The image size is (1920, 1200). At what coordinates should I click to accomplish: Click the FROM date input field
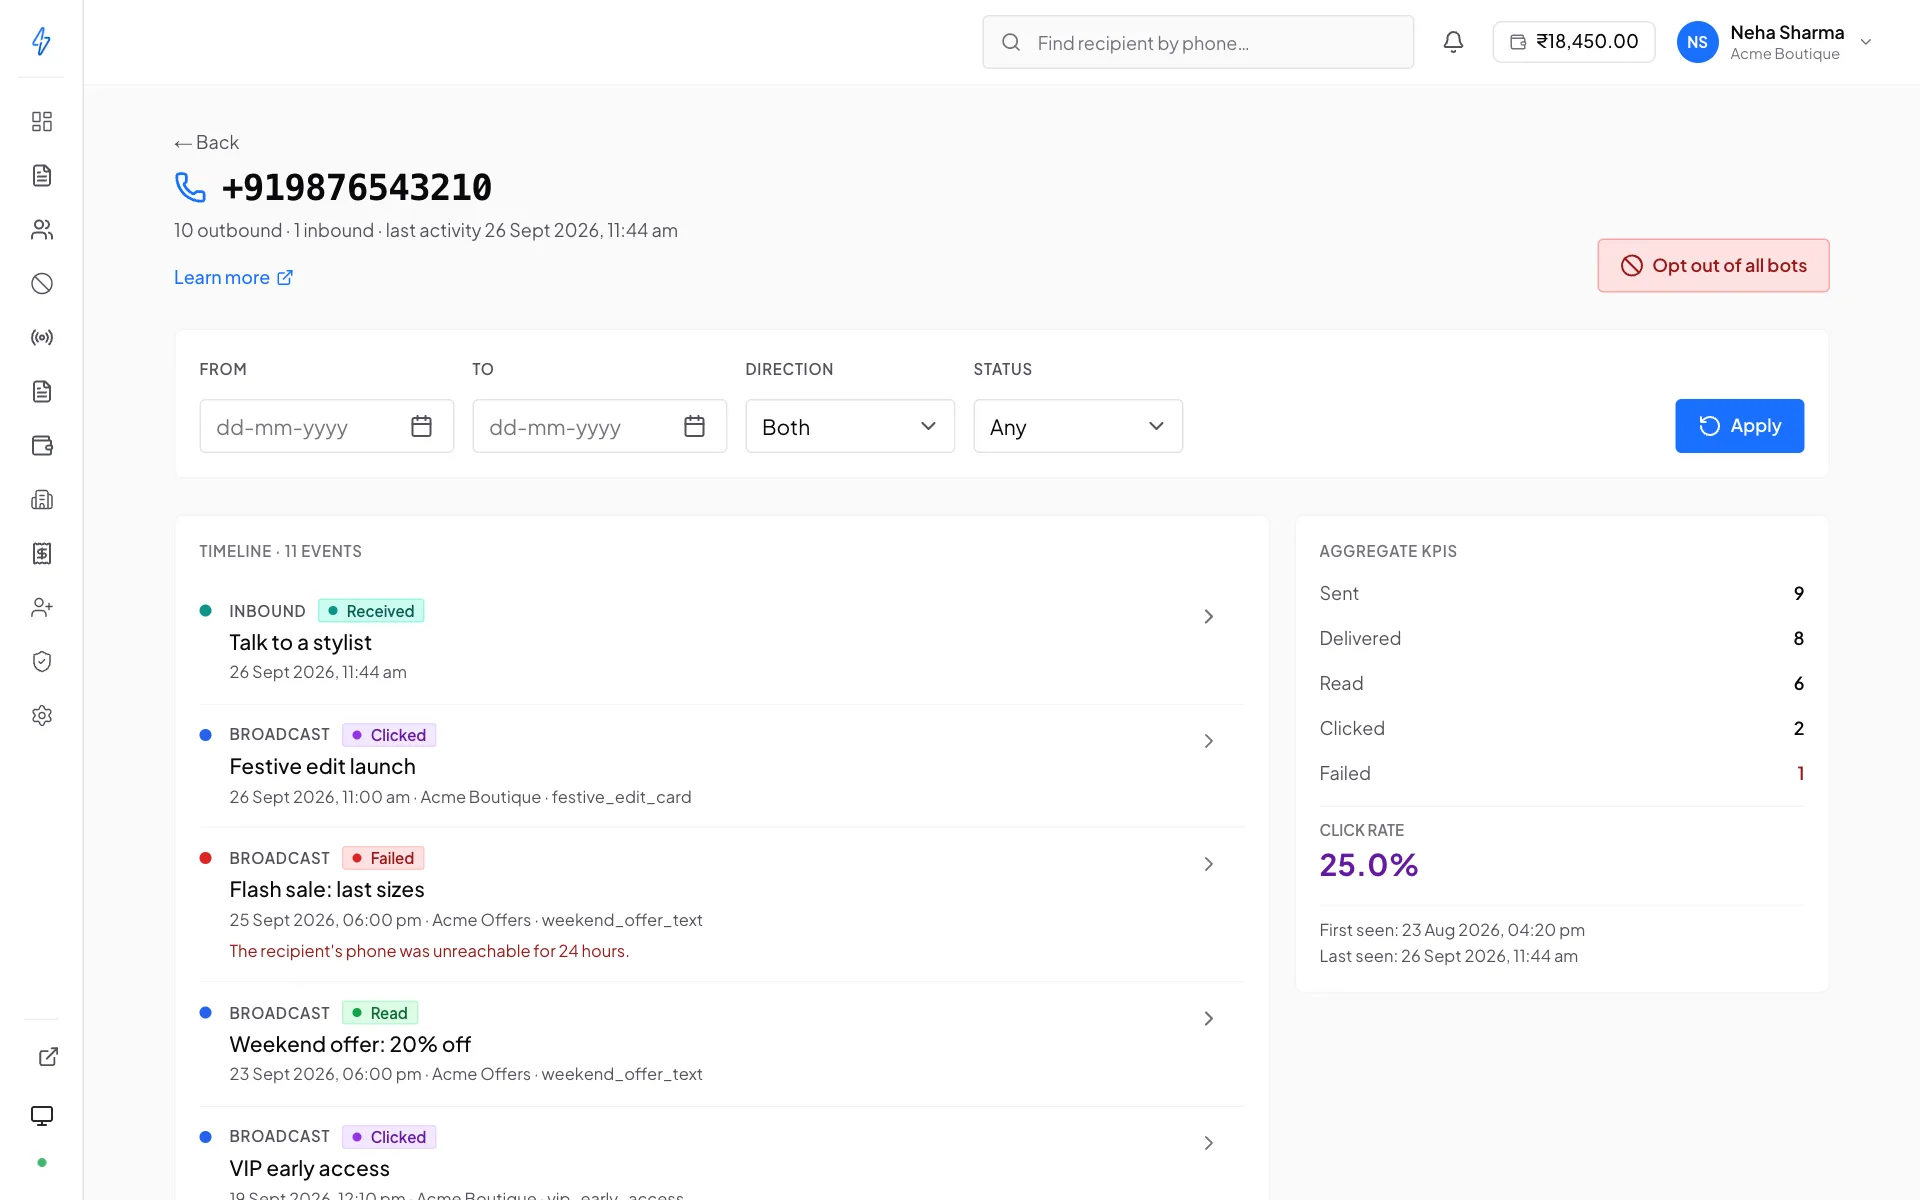point(326,427)
